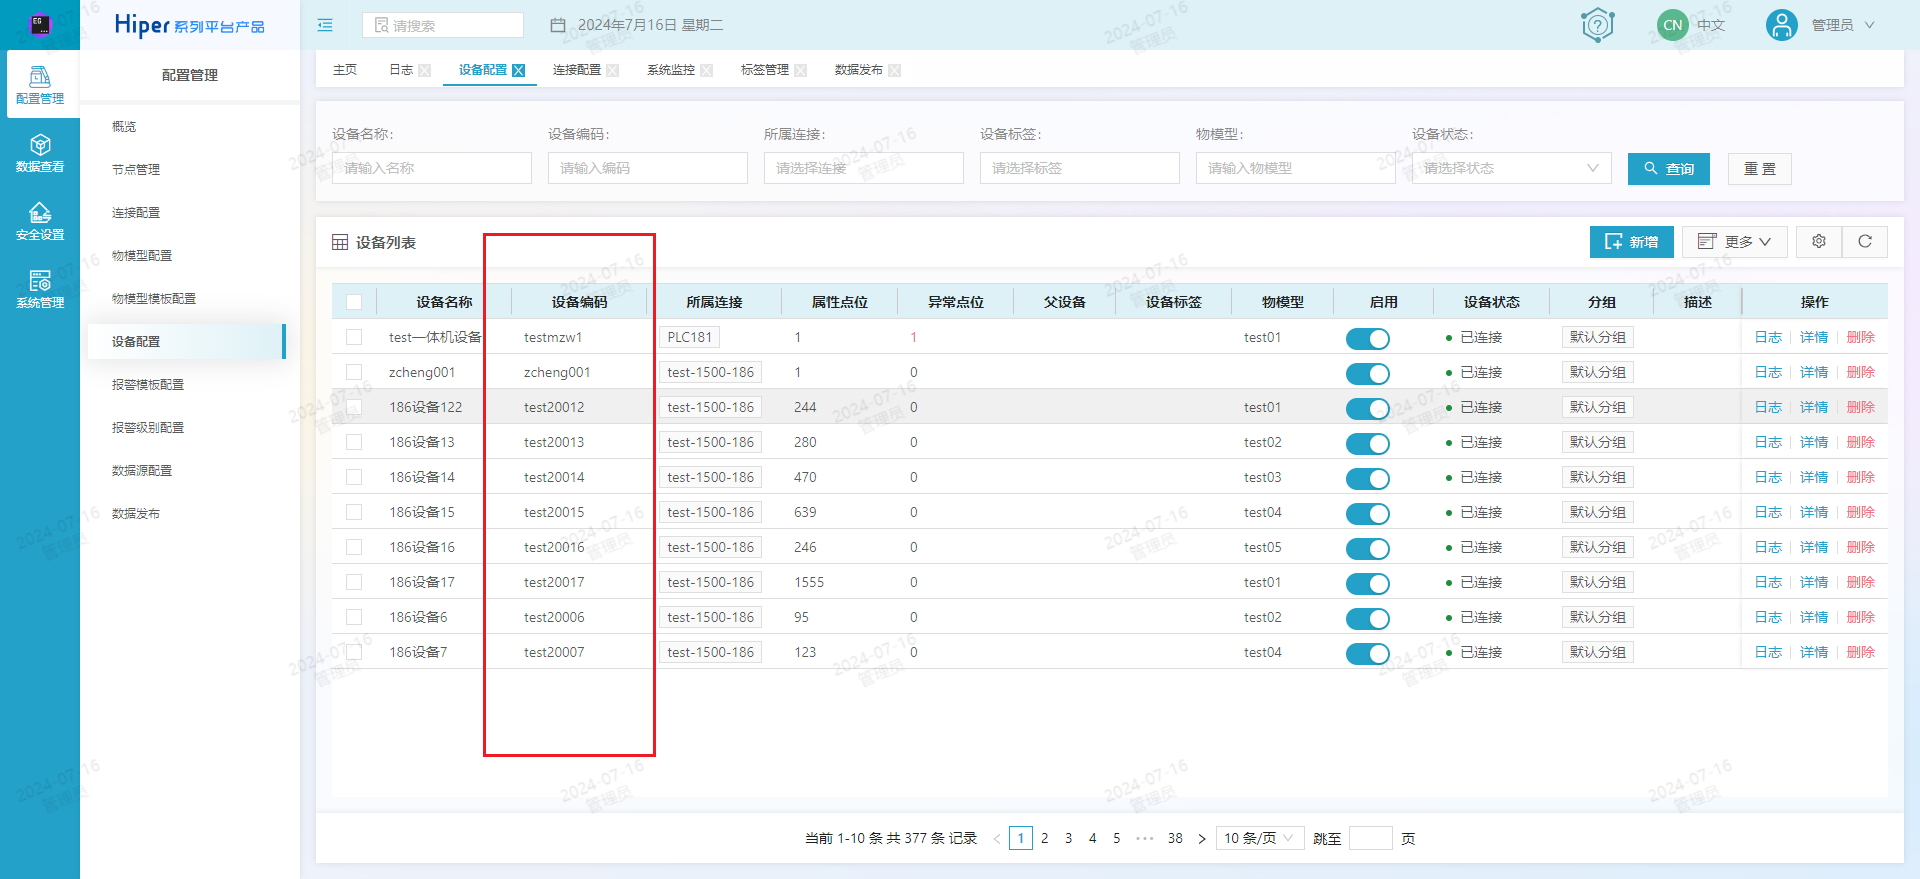Open the 安全设置 sidebar icon
Viewport: 1920px width, 879px height.
[40, 220]
